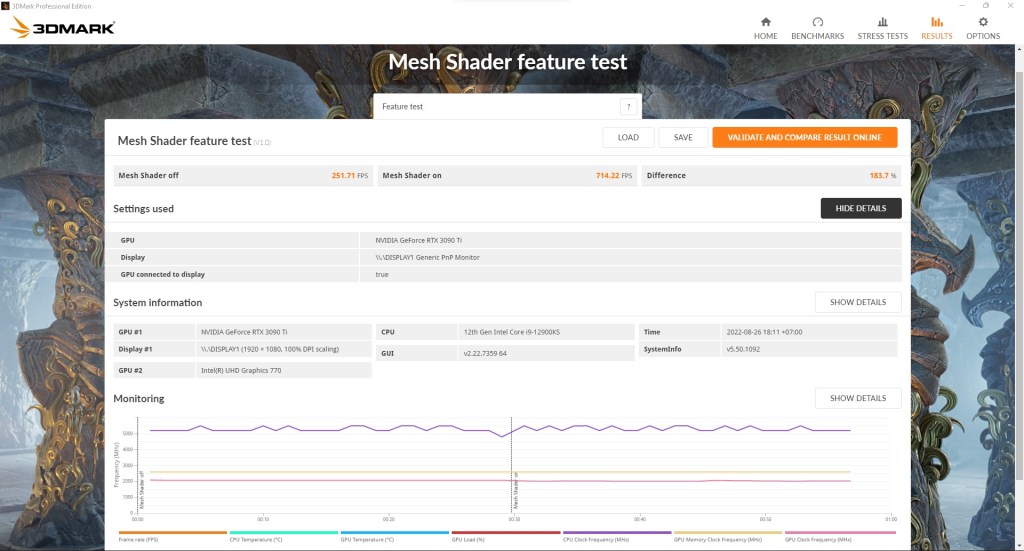Toggle the Frame rate (FPS) legend line
The height and width of the screenshot is (551, 1024).
coord(172,533)
